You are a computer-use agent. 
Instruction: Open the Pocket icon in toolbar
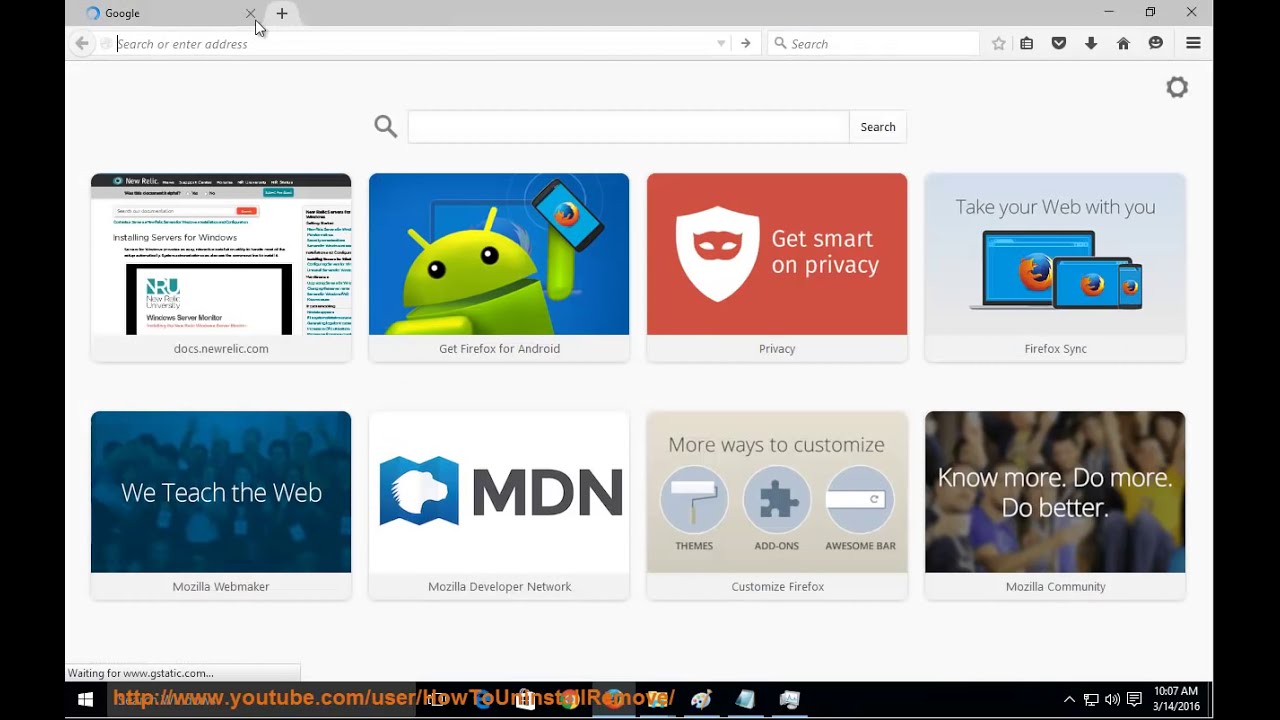(1059, 43)
